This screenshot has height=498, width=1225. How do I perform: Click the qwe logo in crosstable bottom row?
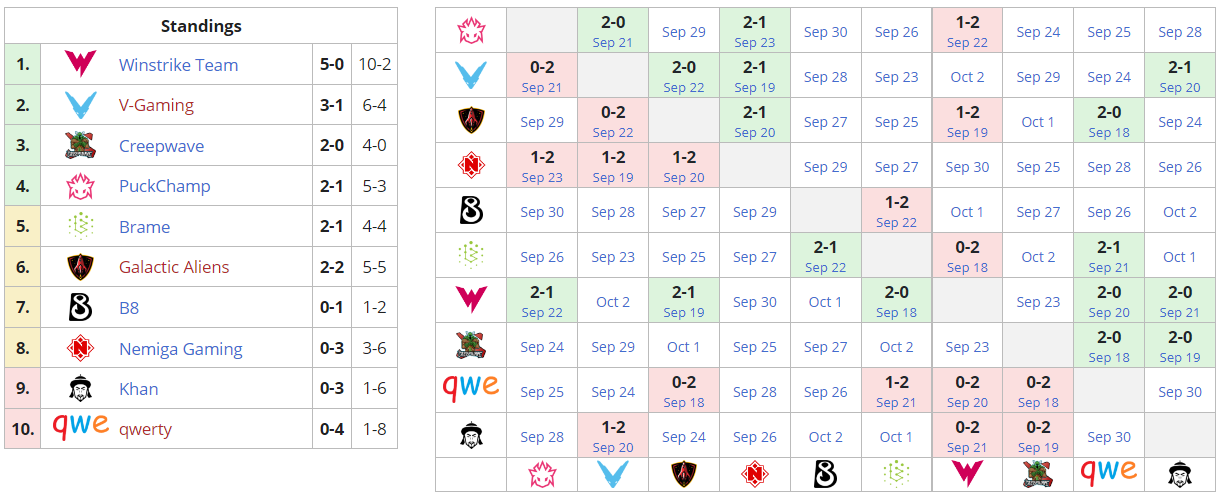[1109, 471]
